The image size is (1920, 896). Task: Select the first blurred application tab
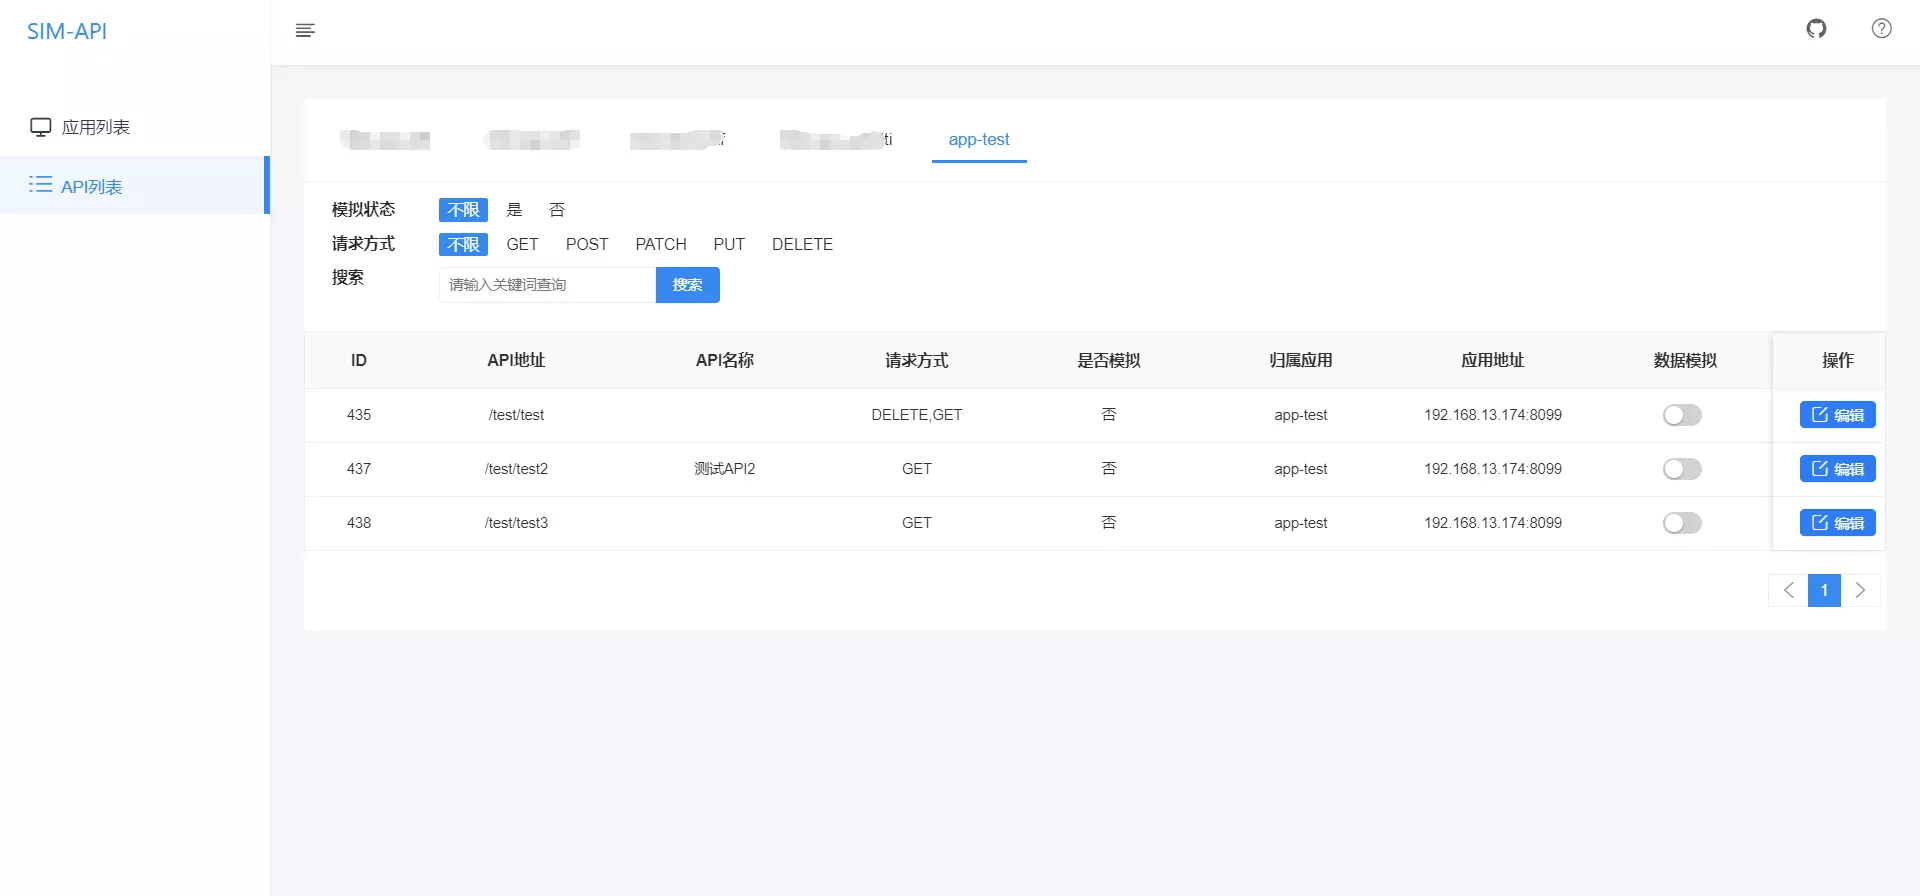click(385, 140)
